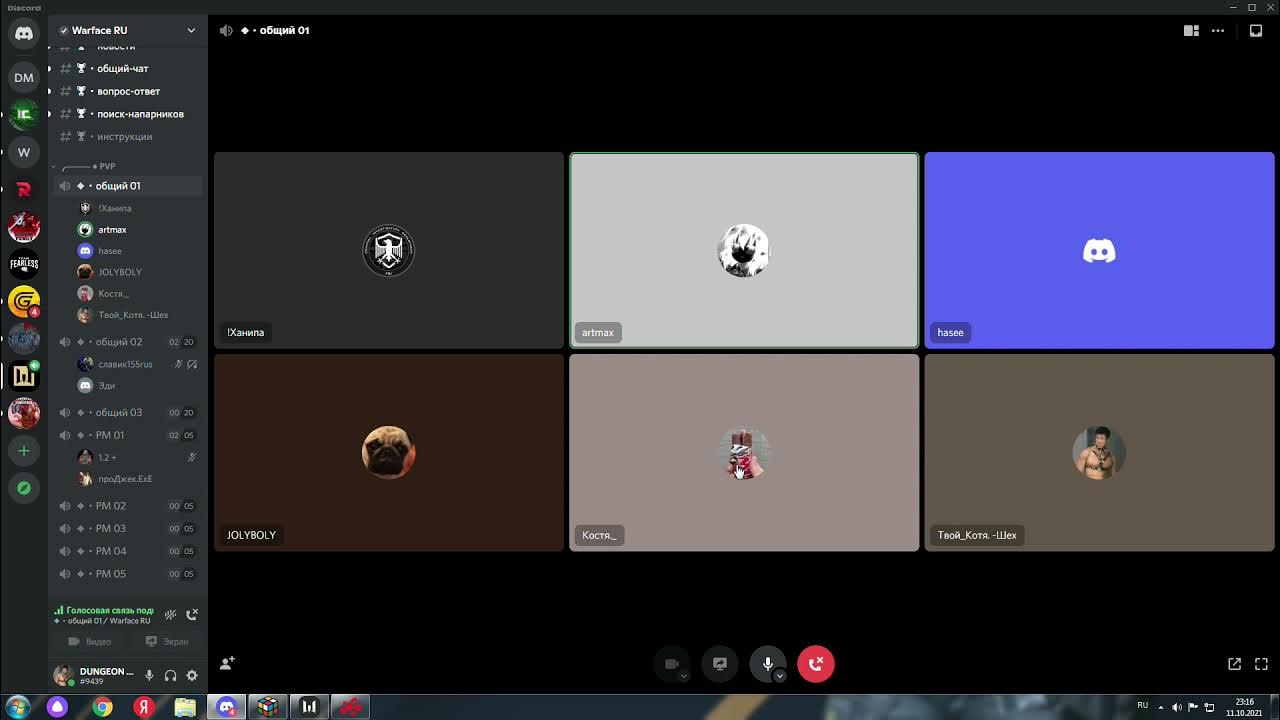Disconnect from call red button
This screenshot has height=720, width=1280.
click(816, 664)
